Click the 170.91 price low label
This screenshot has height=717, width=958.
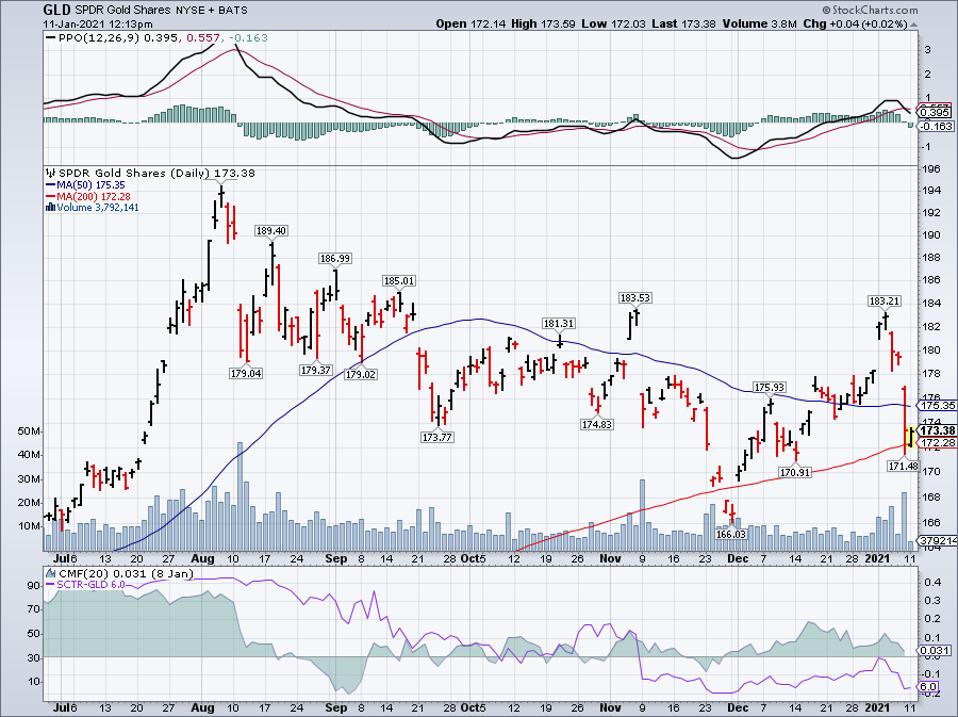pyautogui.click(x=795, y=472)
